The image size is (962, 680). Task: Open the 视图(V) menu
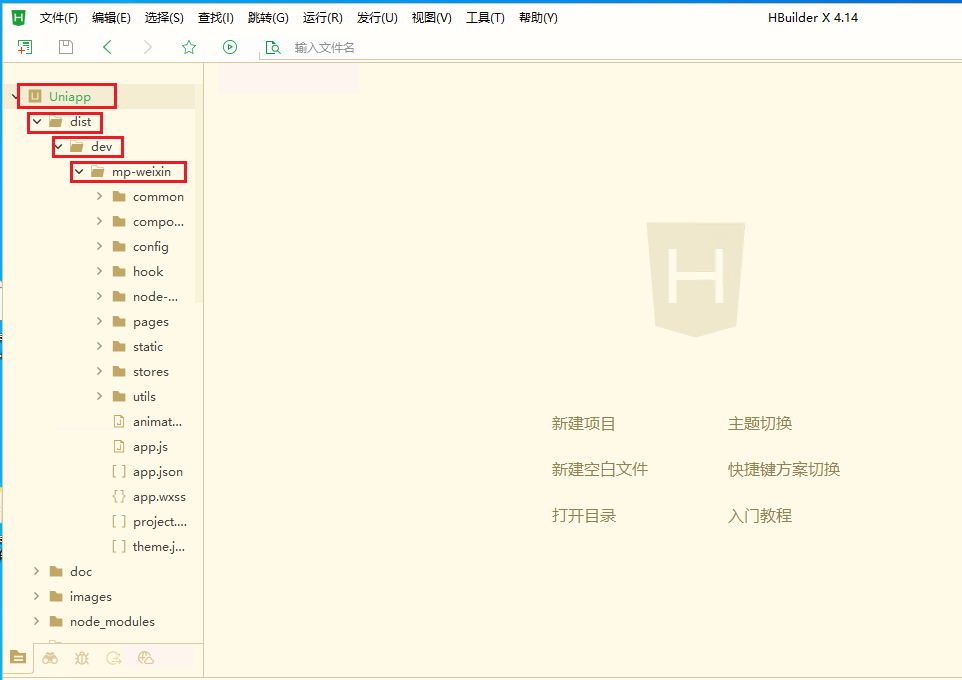[x=431, y=18]
